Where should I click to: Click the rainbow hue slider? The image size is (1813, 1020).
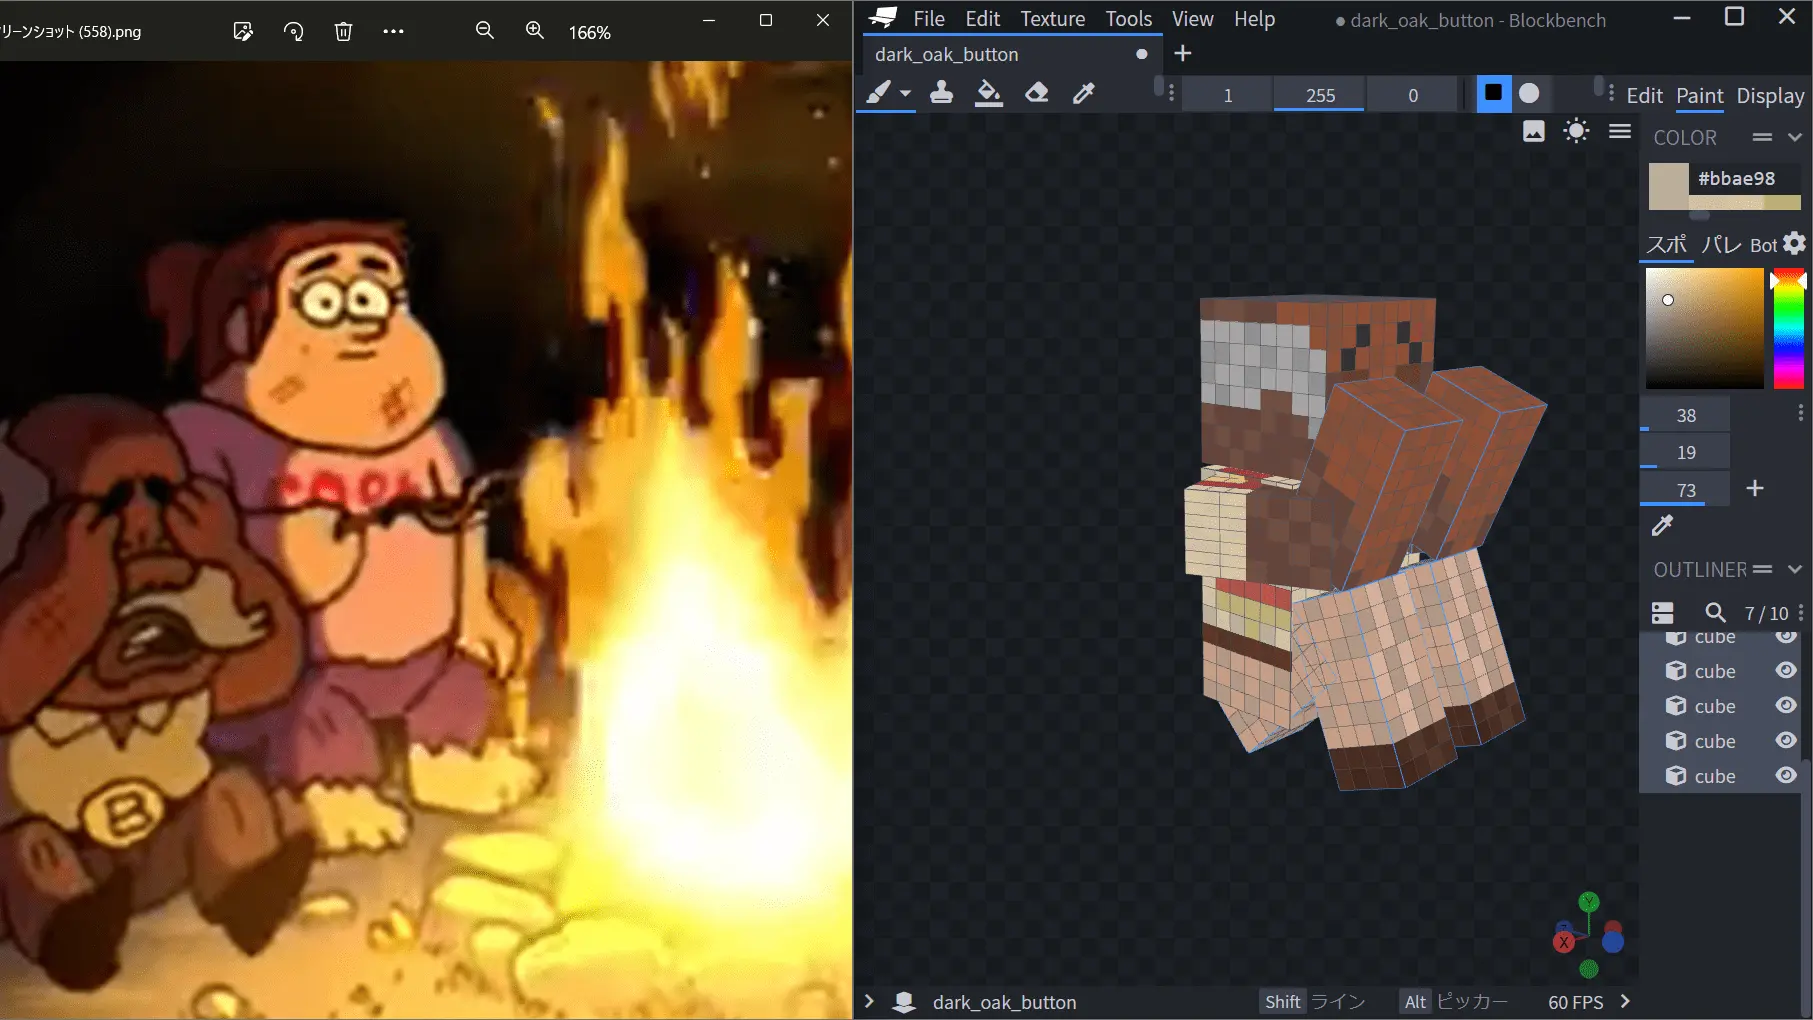(x=1788, y=328)
